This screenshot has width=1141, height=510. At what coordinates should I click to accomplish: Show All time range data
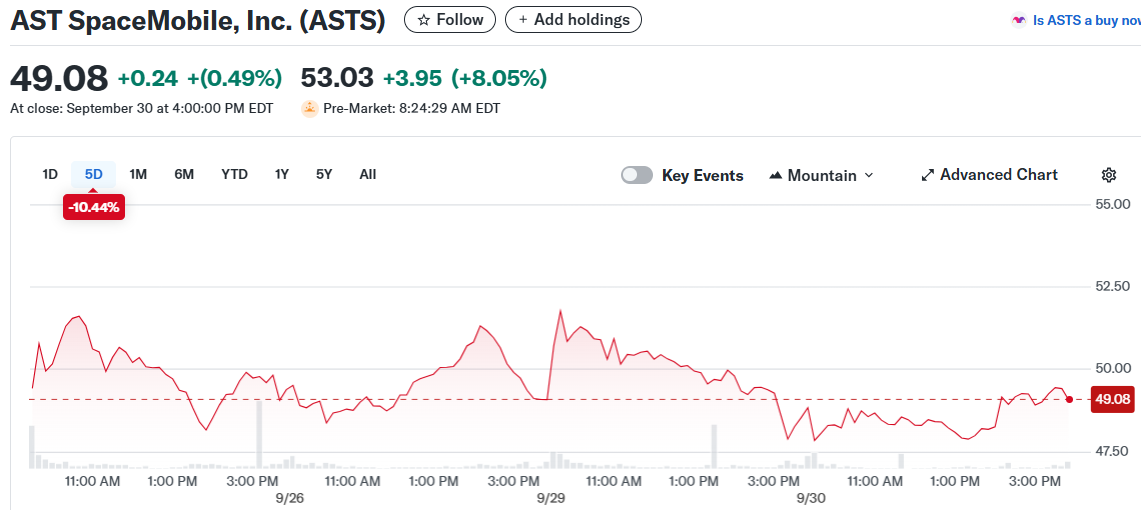pos(368,174)
